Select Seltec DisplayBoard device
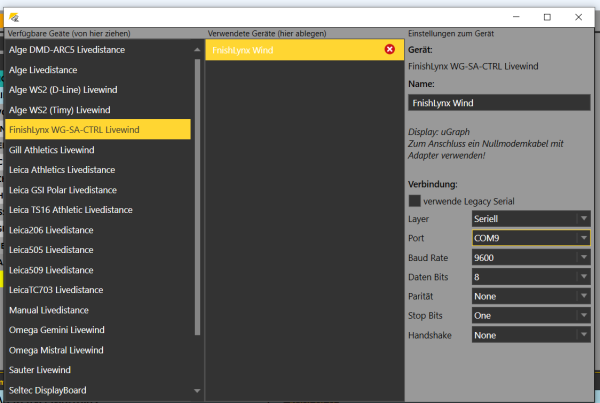Image resolution: width=600 pixels, height=403 pixels. (98, 390)
